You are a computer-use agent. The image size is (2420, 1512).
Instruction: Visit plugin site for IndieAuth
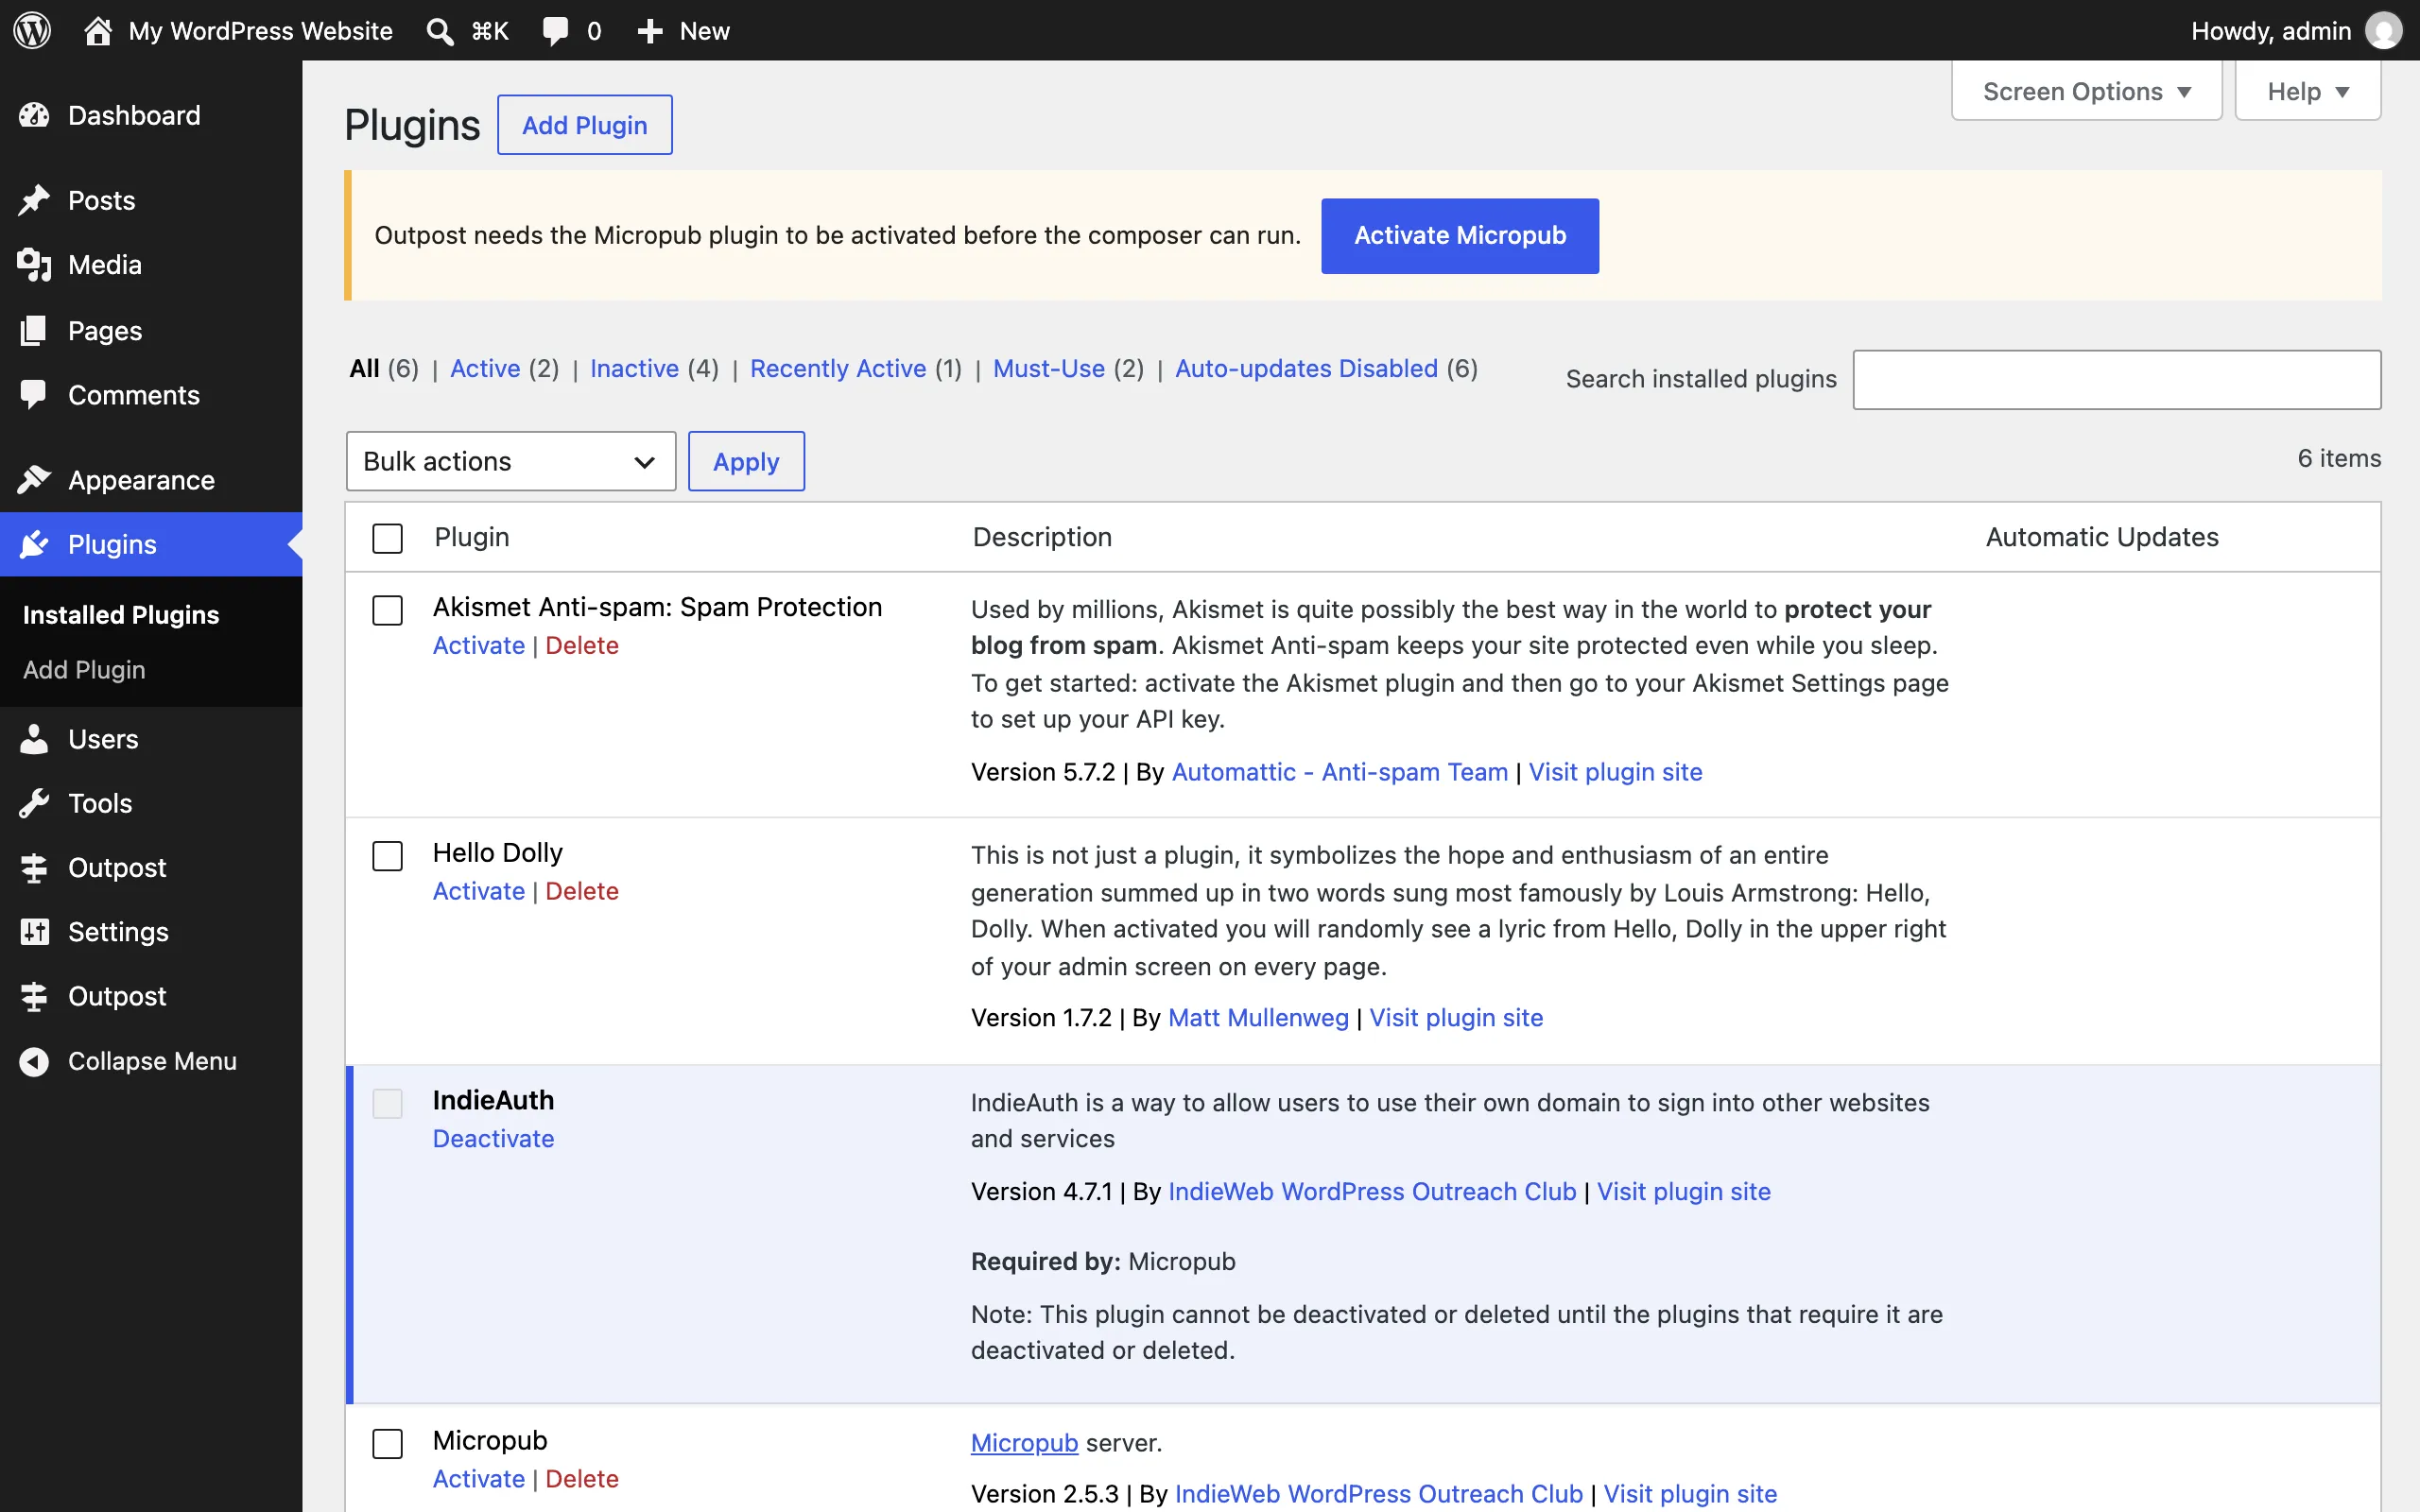pos(1683,1192)
